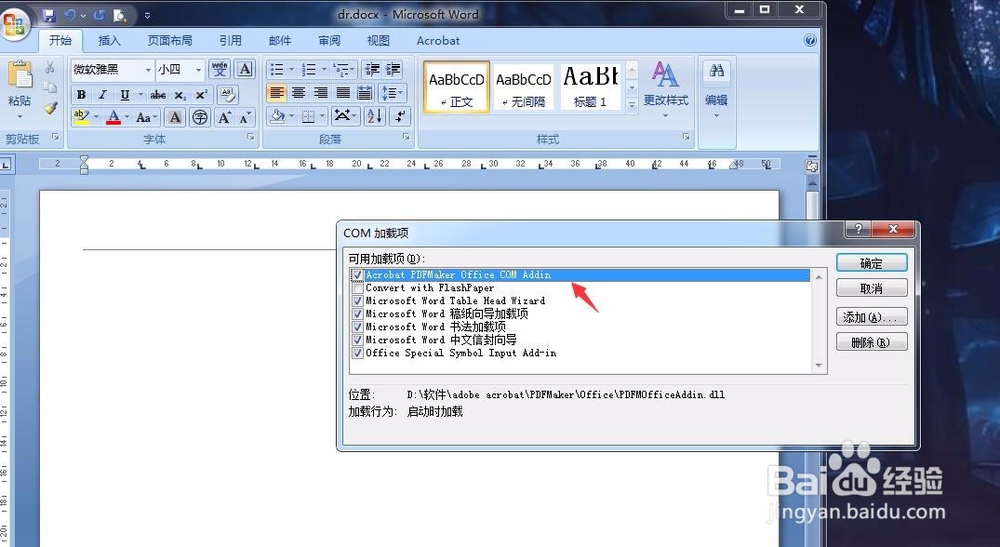Uncheck Office Special Symbol Input Add-in
This screenshot has height=547, width=1000.
pos(358,353)
